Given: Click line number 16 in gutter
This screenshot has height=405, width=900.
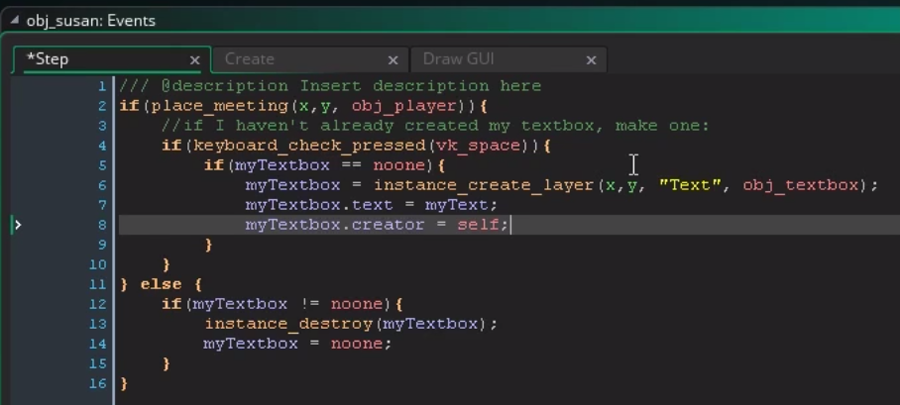Looking at the screenshot, I should 98,384.
